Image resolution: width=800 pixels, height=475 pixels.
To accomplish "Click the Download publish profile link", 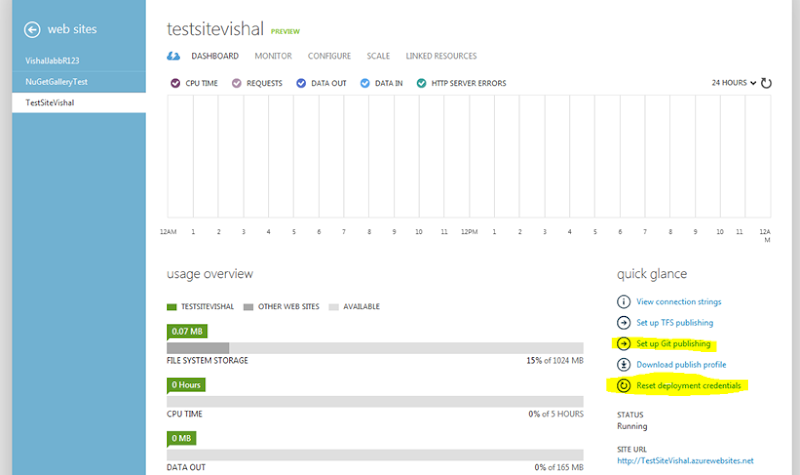I will [679, 364].
